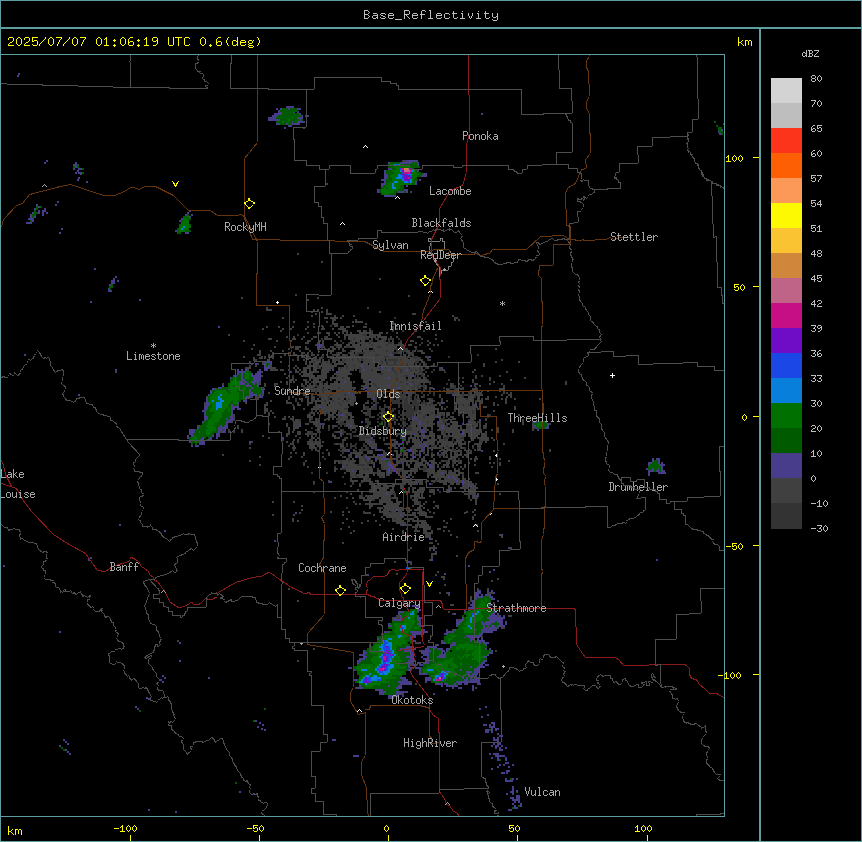The image size is (862, 842).
Task: Click the Okotoks town label
Action: click(x=412, y=700)
